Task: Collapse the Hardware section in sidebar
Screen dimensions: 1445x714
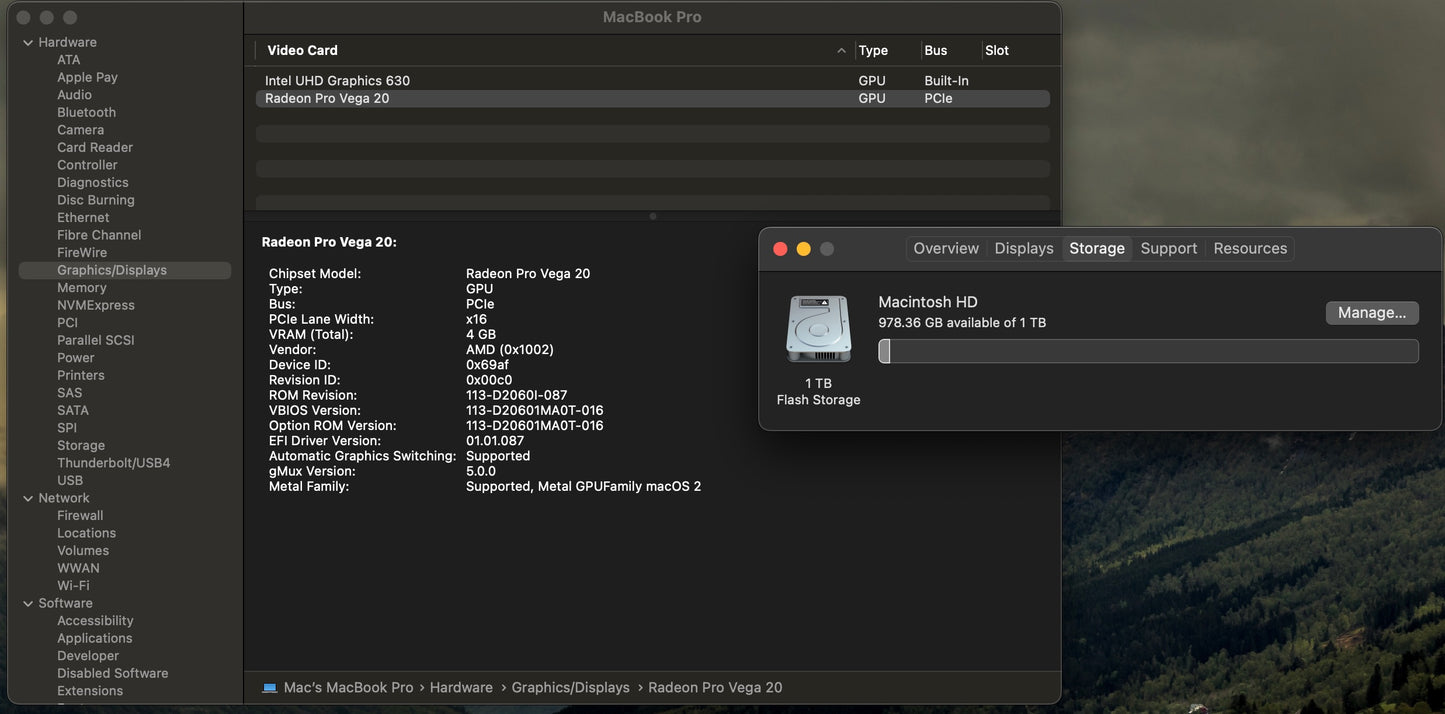Action: (27, 43)
